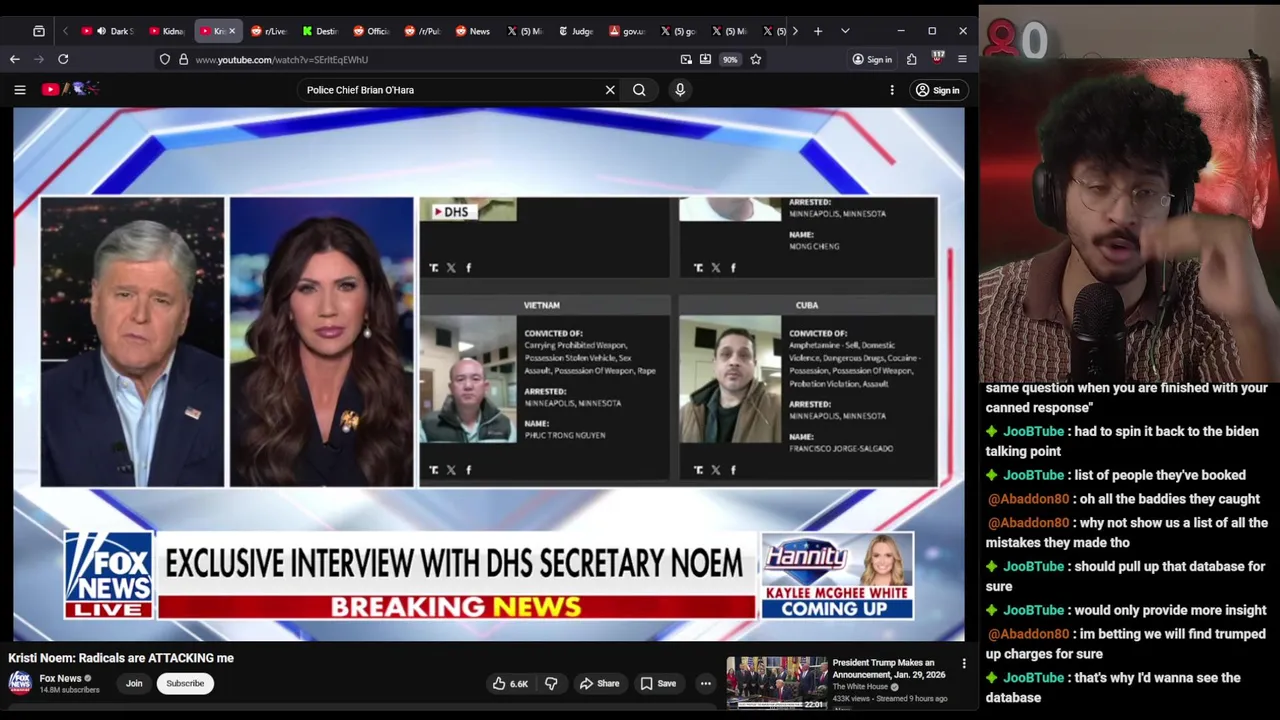
Task: Like the video with thumbs up
Action: point(510,684)
